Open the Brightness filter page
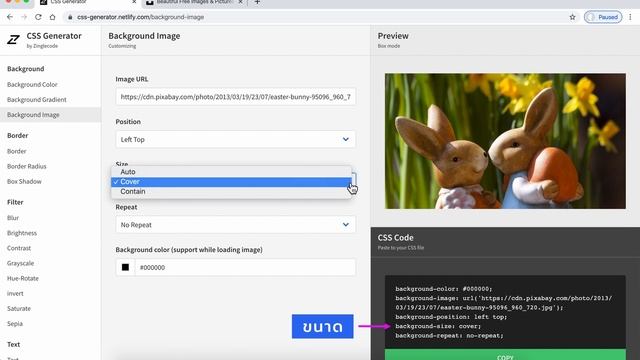The height and width of the screenshot is (360, 640). point(22,233)
